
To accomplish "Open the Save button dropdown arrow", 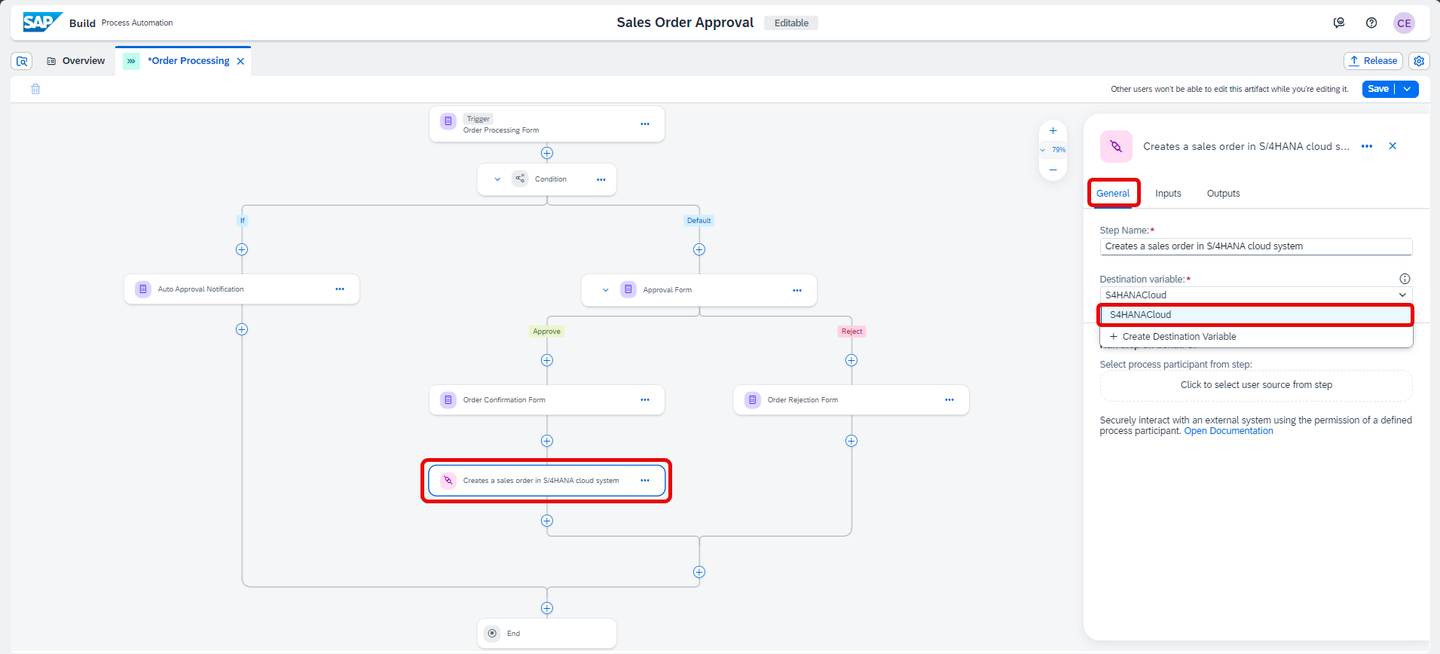I will click(x=1408, y=89).
